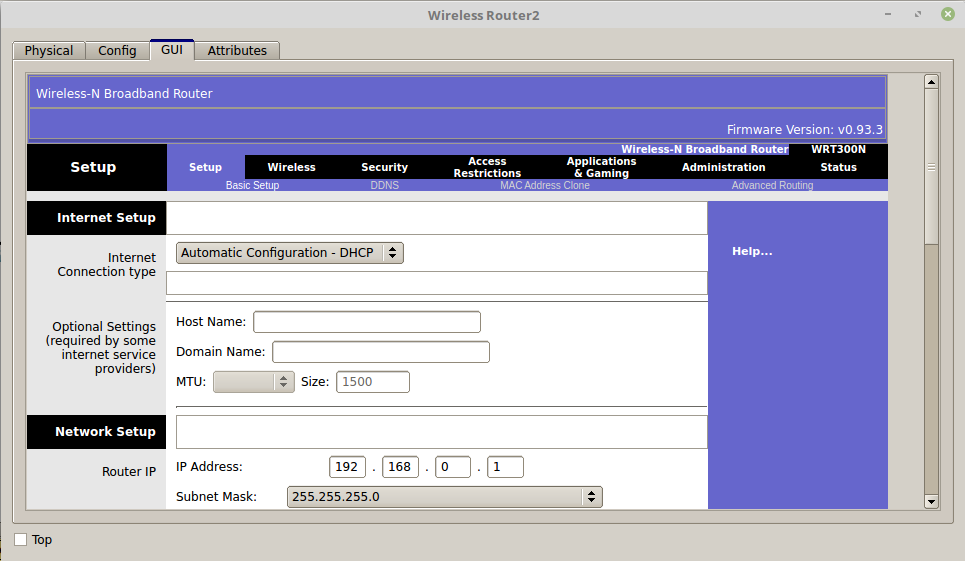Click the WRT300N model label
Image resolution: width=965 pixels, height=561 pixels.
[x=838, y=149]
